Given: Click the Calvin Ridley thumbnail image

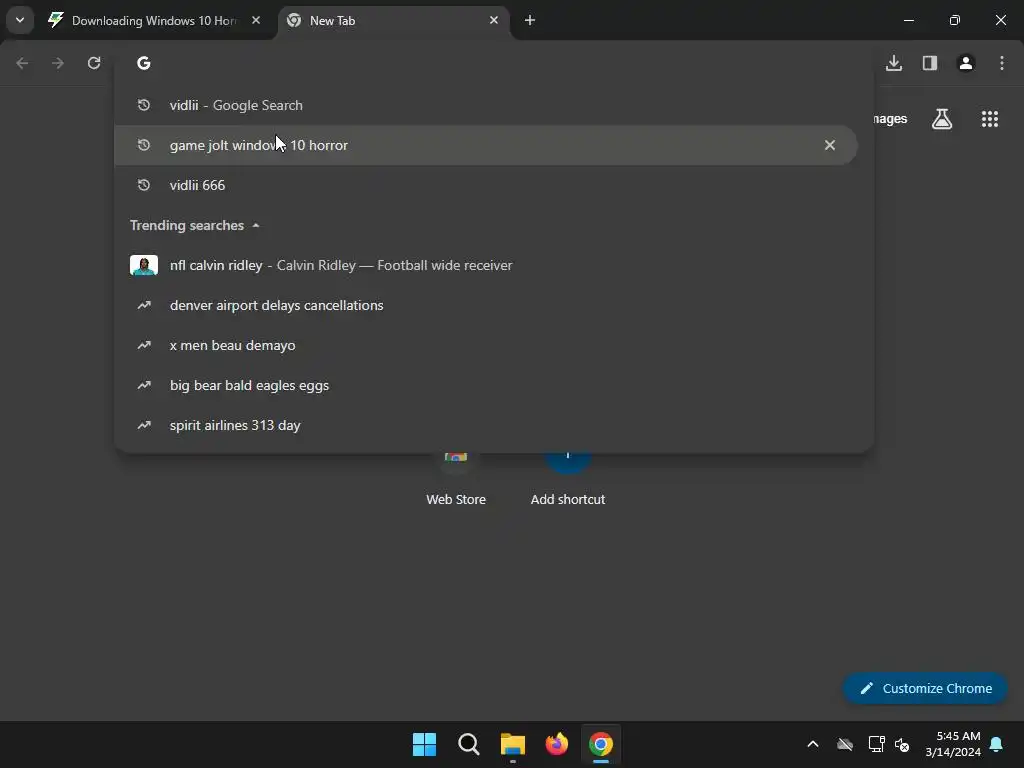Looking at the screenshot, I should tap(144, 265).
